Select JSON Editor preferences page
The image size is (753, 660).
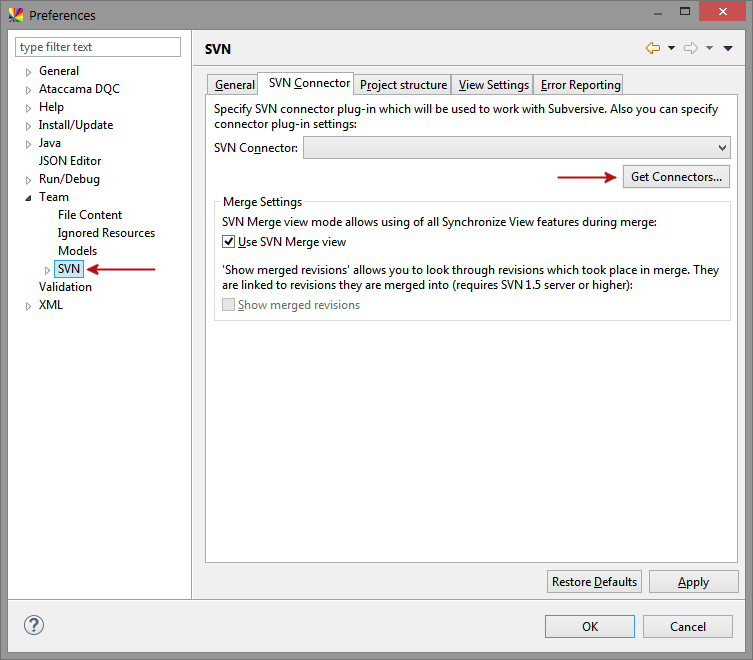(x=70, y=161)
